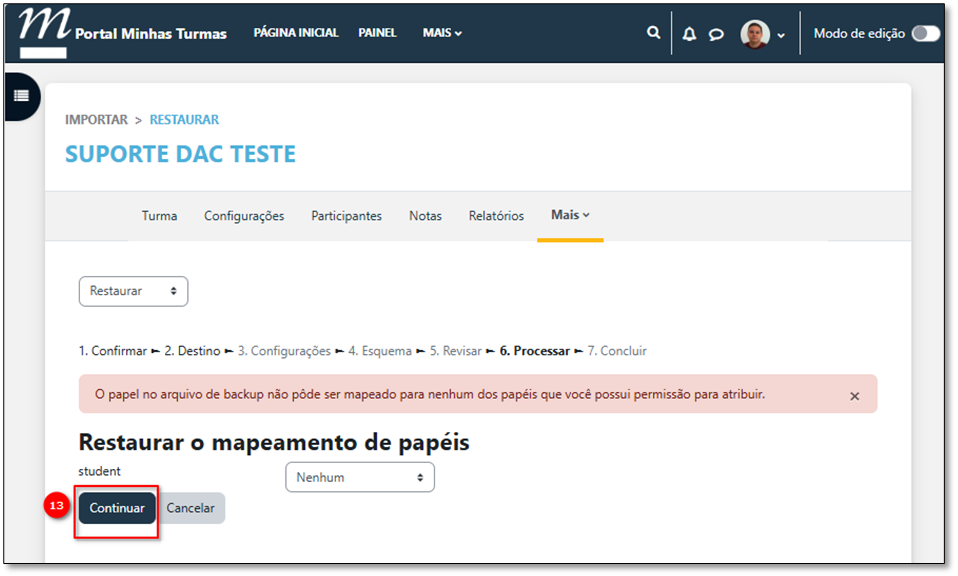
Task: Click the IMPORTAR breadcrumb link
Action: click(96, 120)
